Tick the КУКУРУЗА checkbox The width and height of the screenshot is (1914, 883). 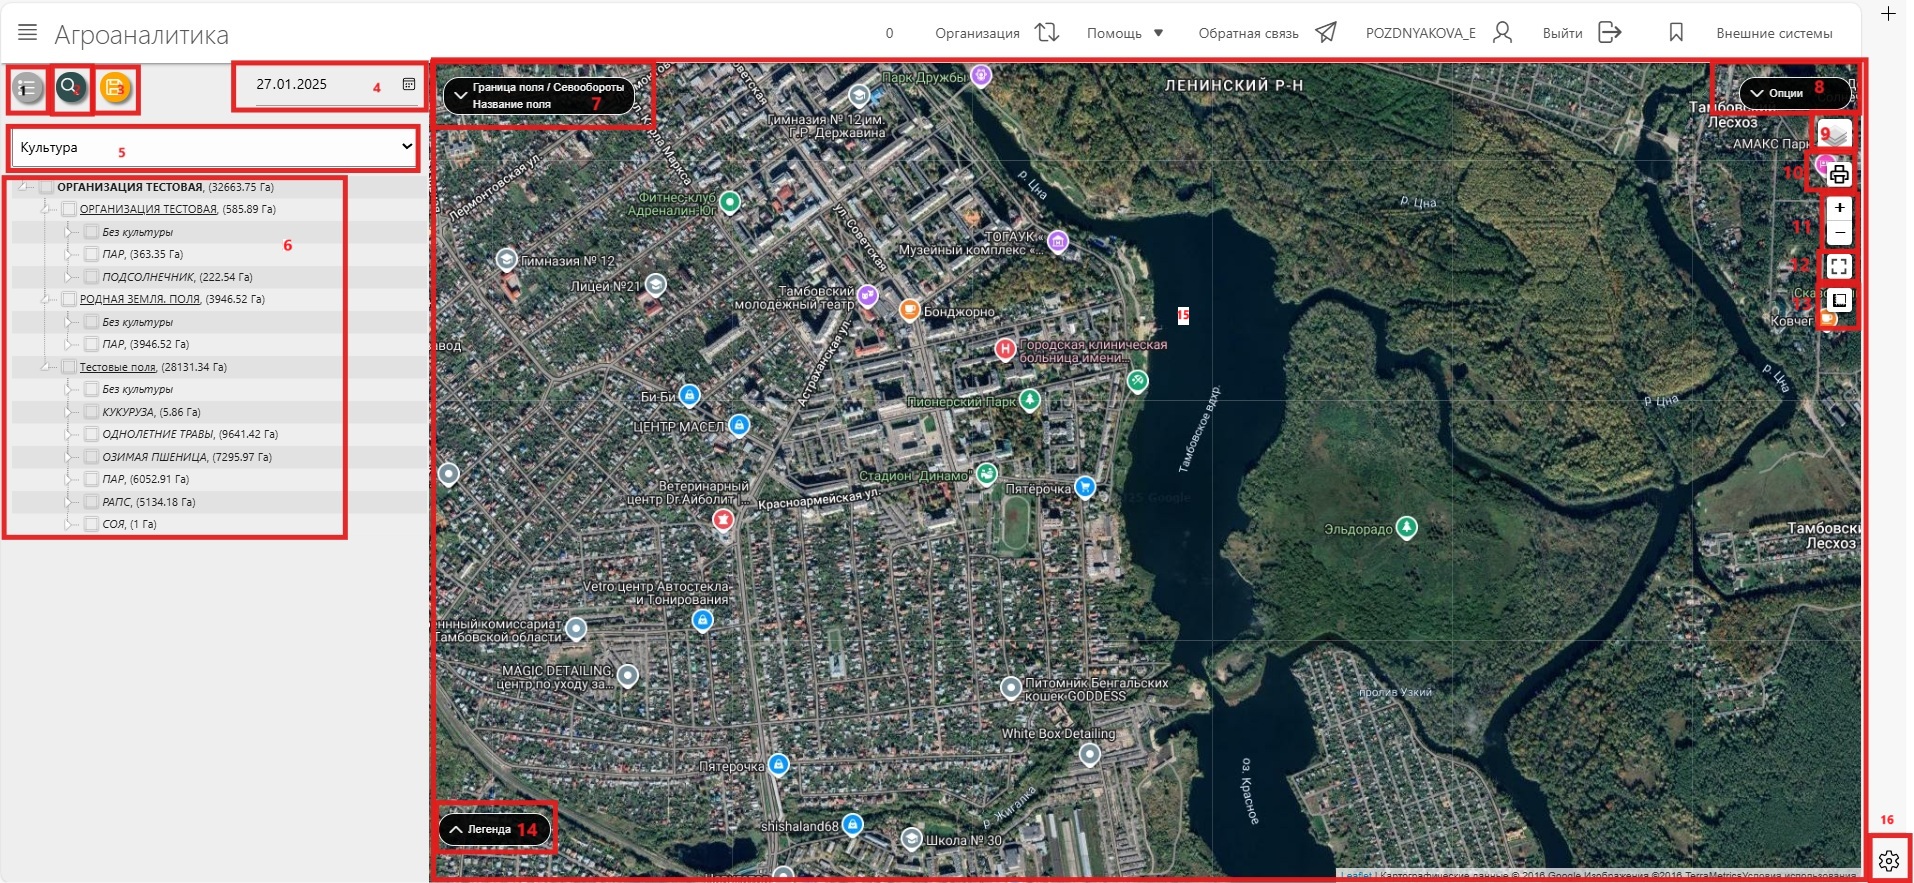91,412
